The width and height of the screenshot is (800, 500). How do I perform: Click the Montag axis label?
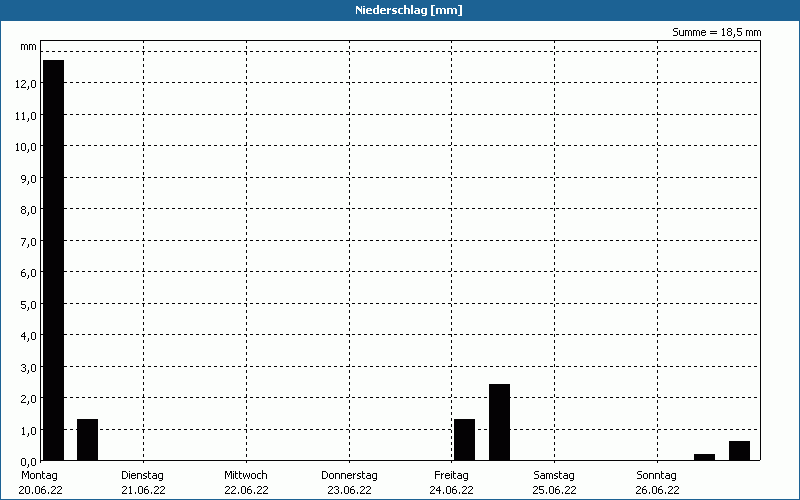pos(39,476)
